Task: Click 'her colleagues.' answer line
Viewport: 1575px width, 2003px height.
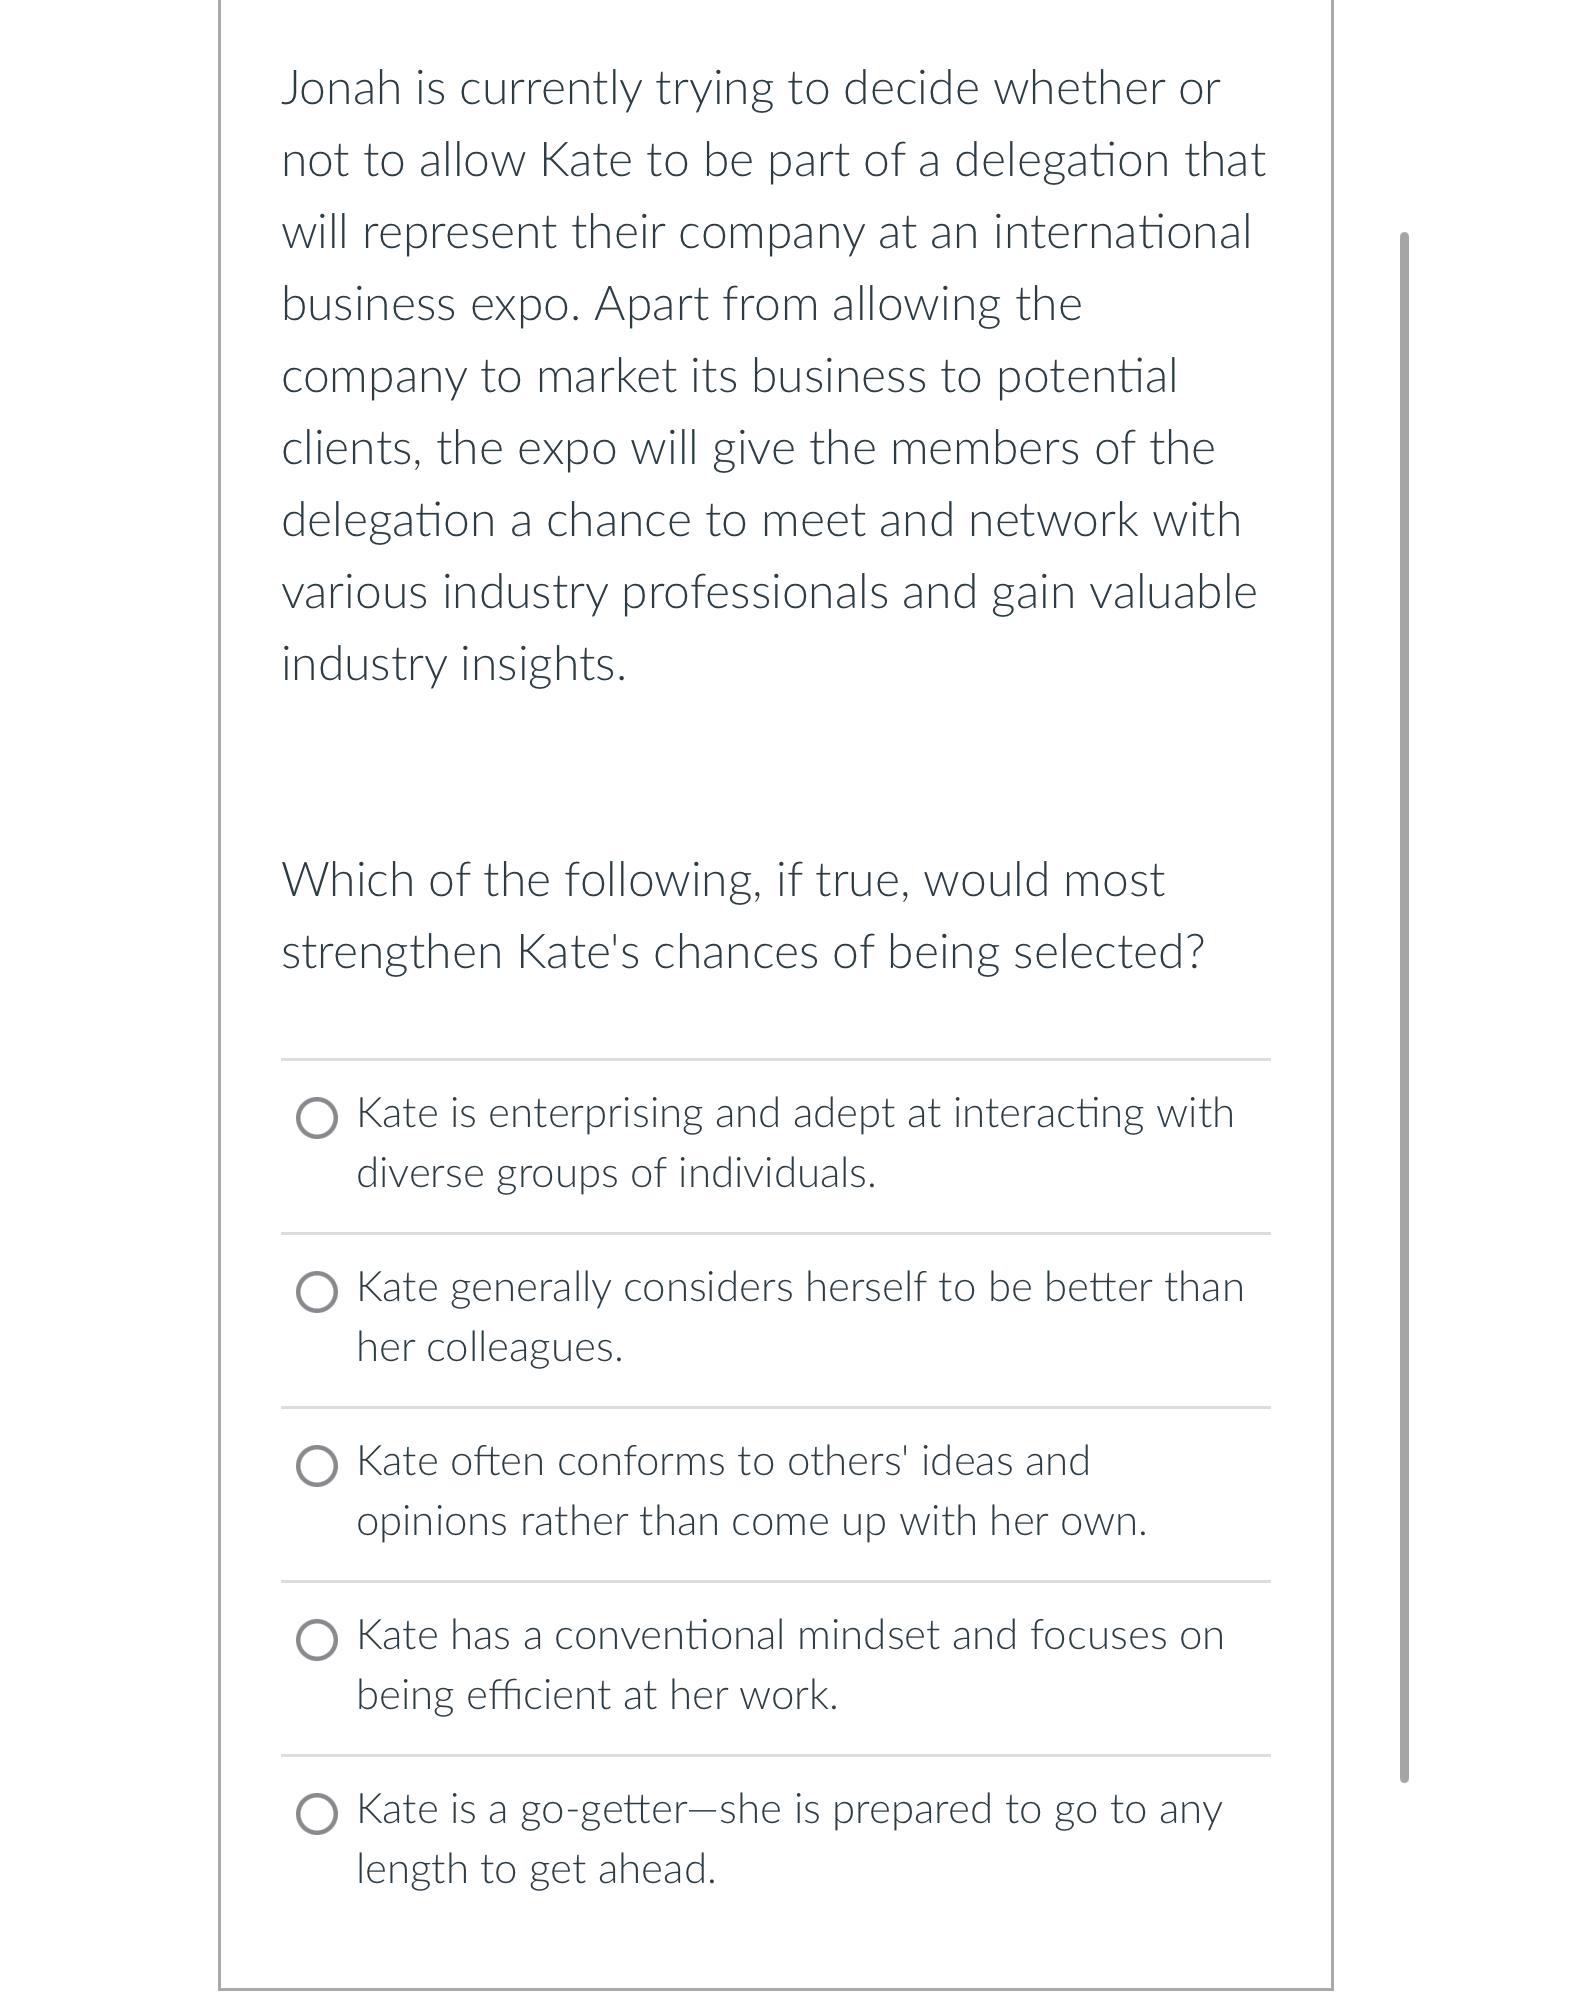Action: click(x=489, y=1347)
